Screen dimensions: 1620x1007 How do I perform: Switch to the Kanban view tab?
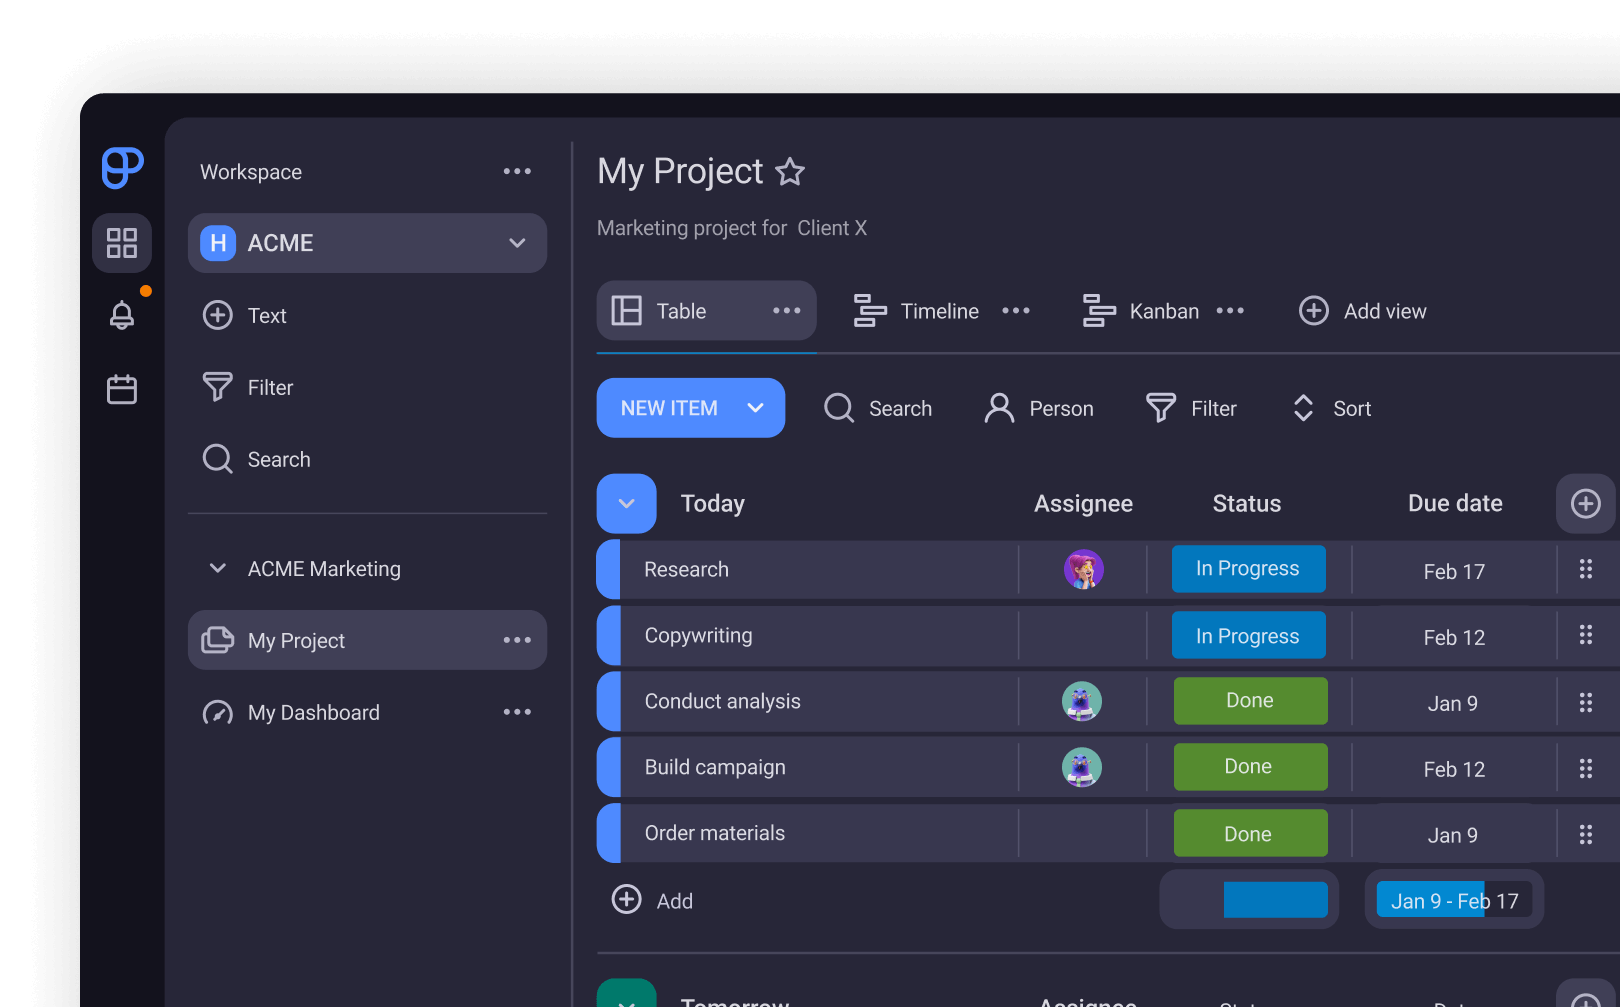pyautogui.click(x=1143, y=311)
